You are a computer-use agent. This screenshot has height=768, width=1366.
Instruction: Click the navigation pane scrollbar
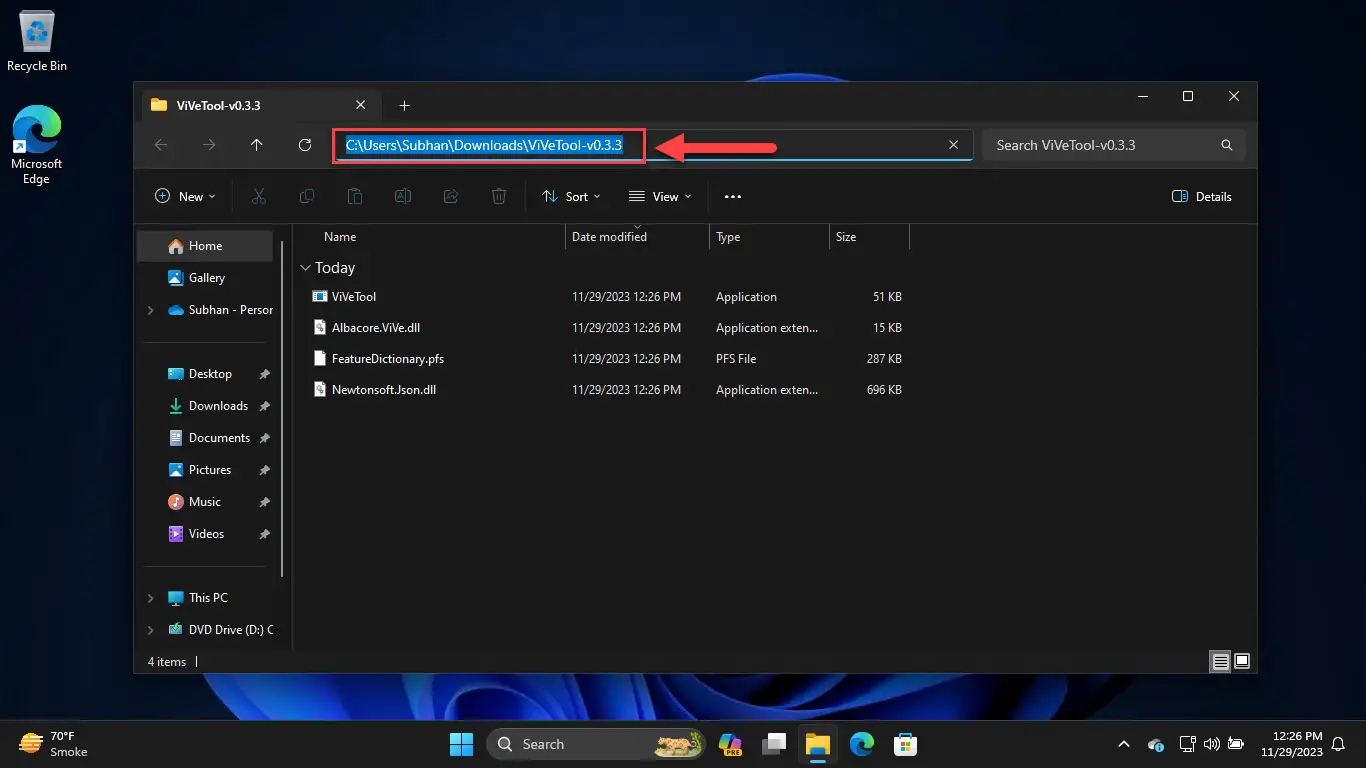pyautogui.click(x=283, y=408)
